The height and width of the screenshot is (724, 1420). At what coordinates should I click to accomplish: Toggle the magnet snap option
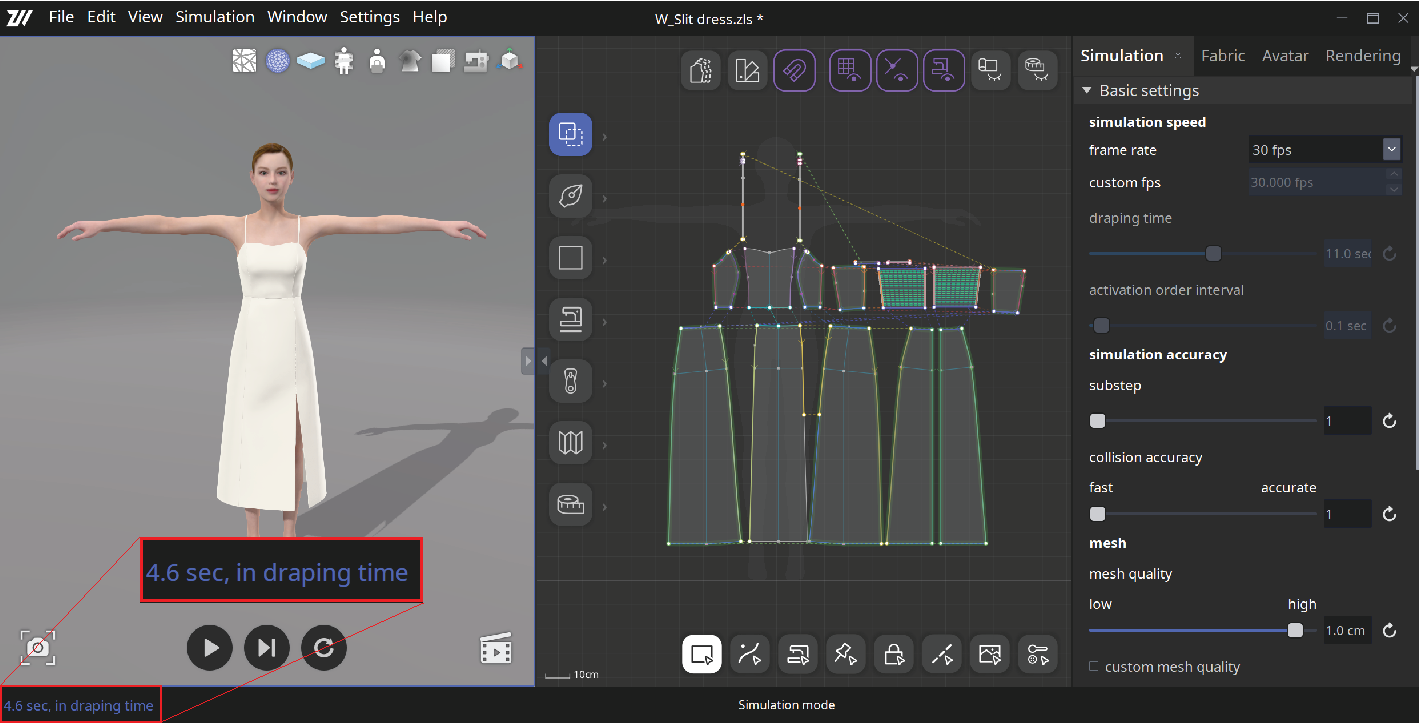[794, 71]
